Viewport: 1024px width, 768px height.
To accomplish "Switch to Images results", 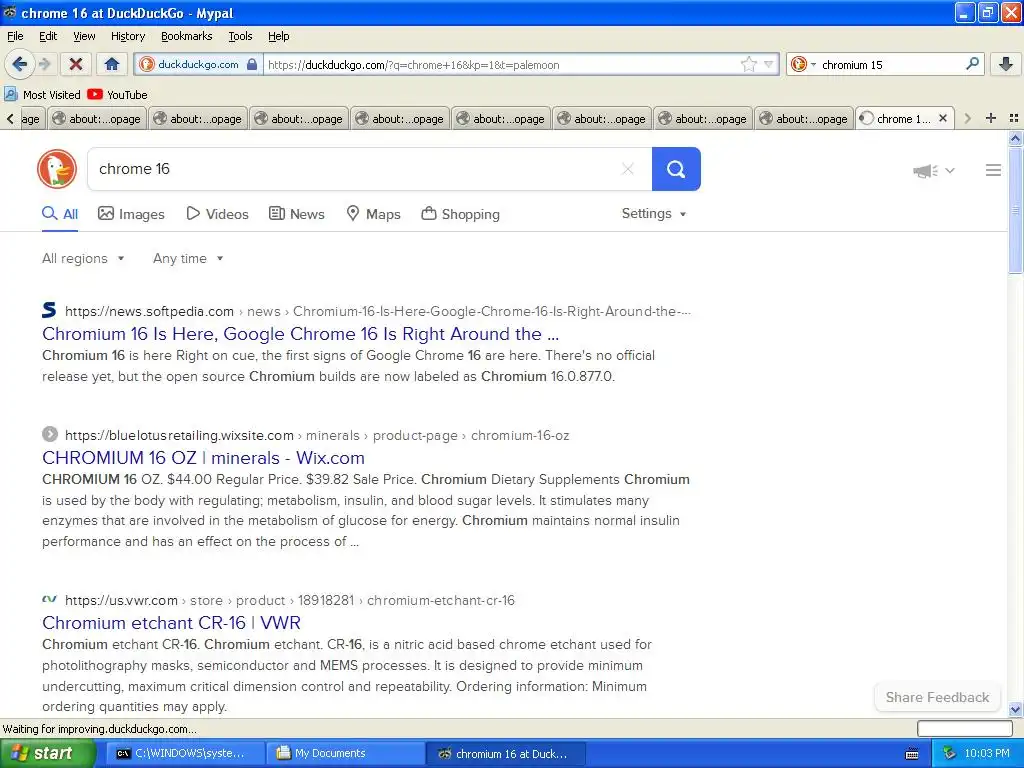I will coord(131,214).
